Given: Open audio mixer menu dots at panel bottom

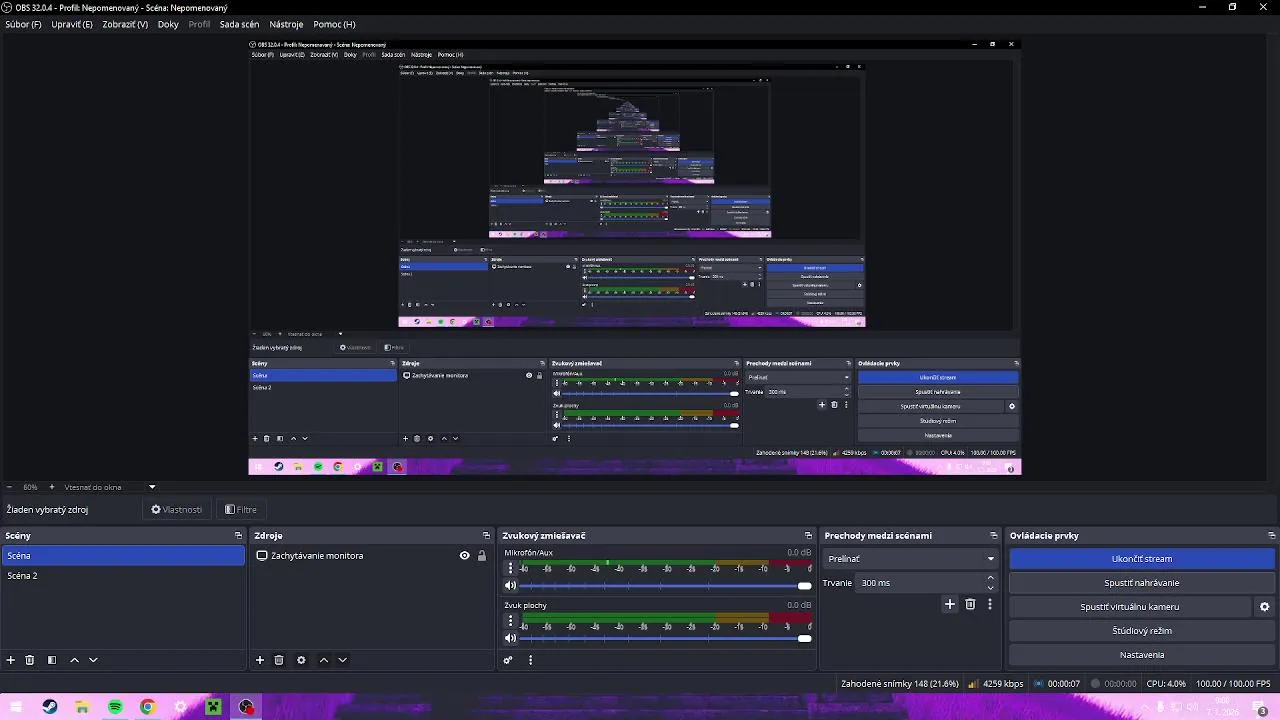Looking at the screenshot, I should click(530, 660).
